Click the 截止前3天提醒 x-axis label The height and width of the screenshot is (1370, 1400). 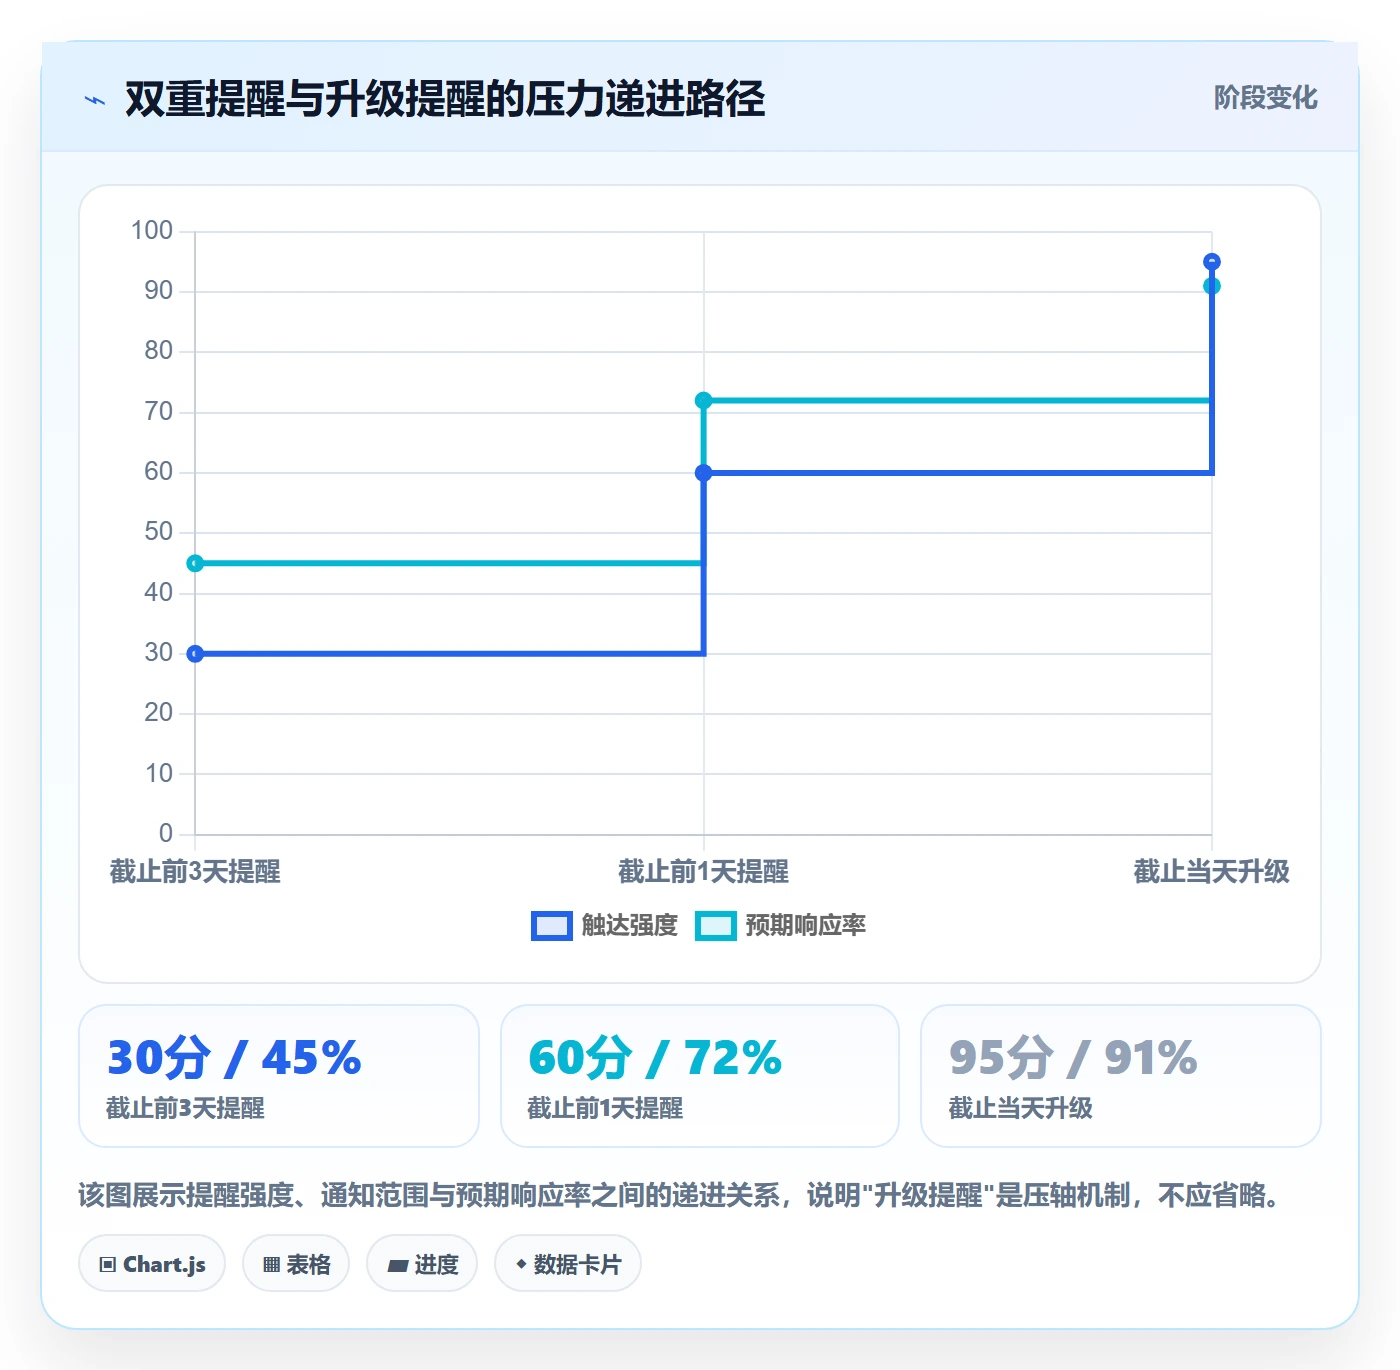195,872
